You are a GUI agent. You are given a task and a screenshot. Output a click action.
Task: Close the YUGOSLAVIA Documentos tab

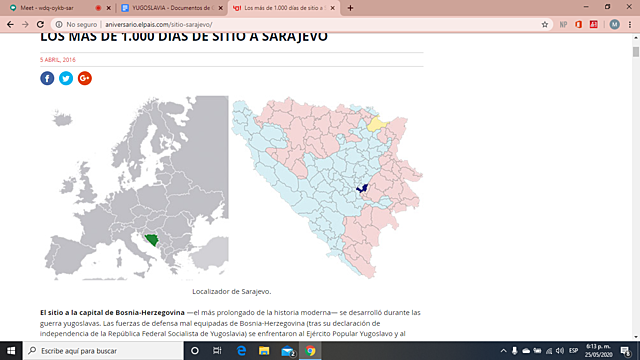(x=220, y=8)
